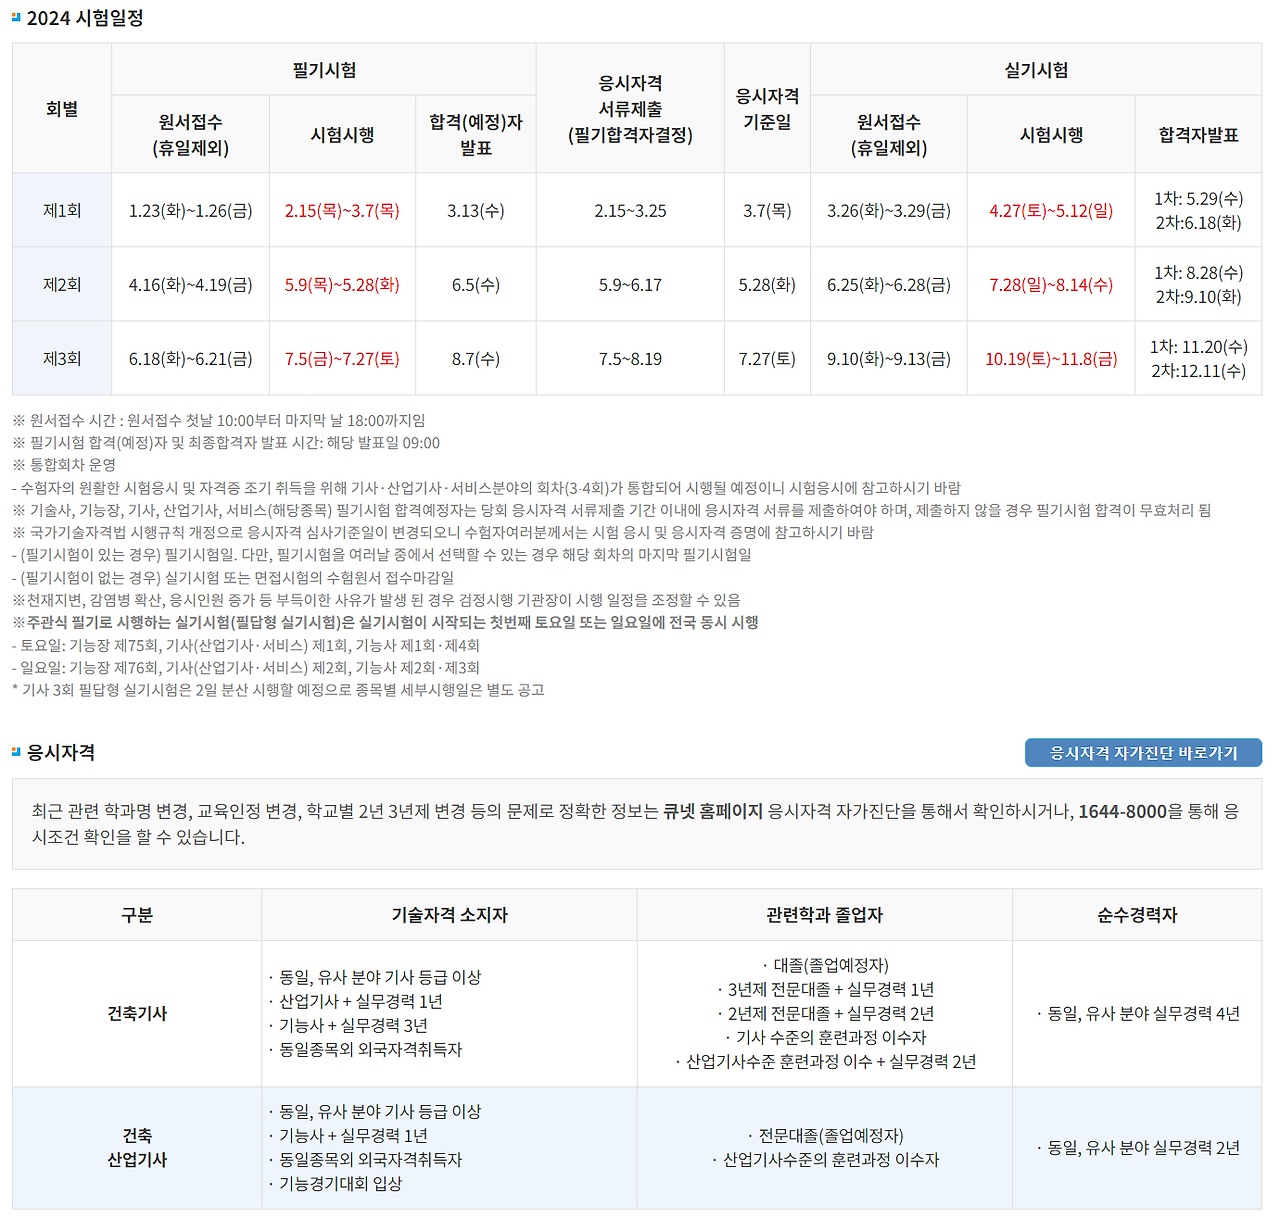Click the 응시자격 기준일 column header
The height and width of the screenshot is (1218, 1280).
767,108
